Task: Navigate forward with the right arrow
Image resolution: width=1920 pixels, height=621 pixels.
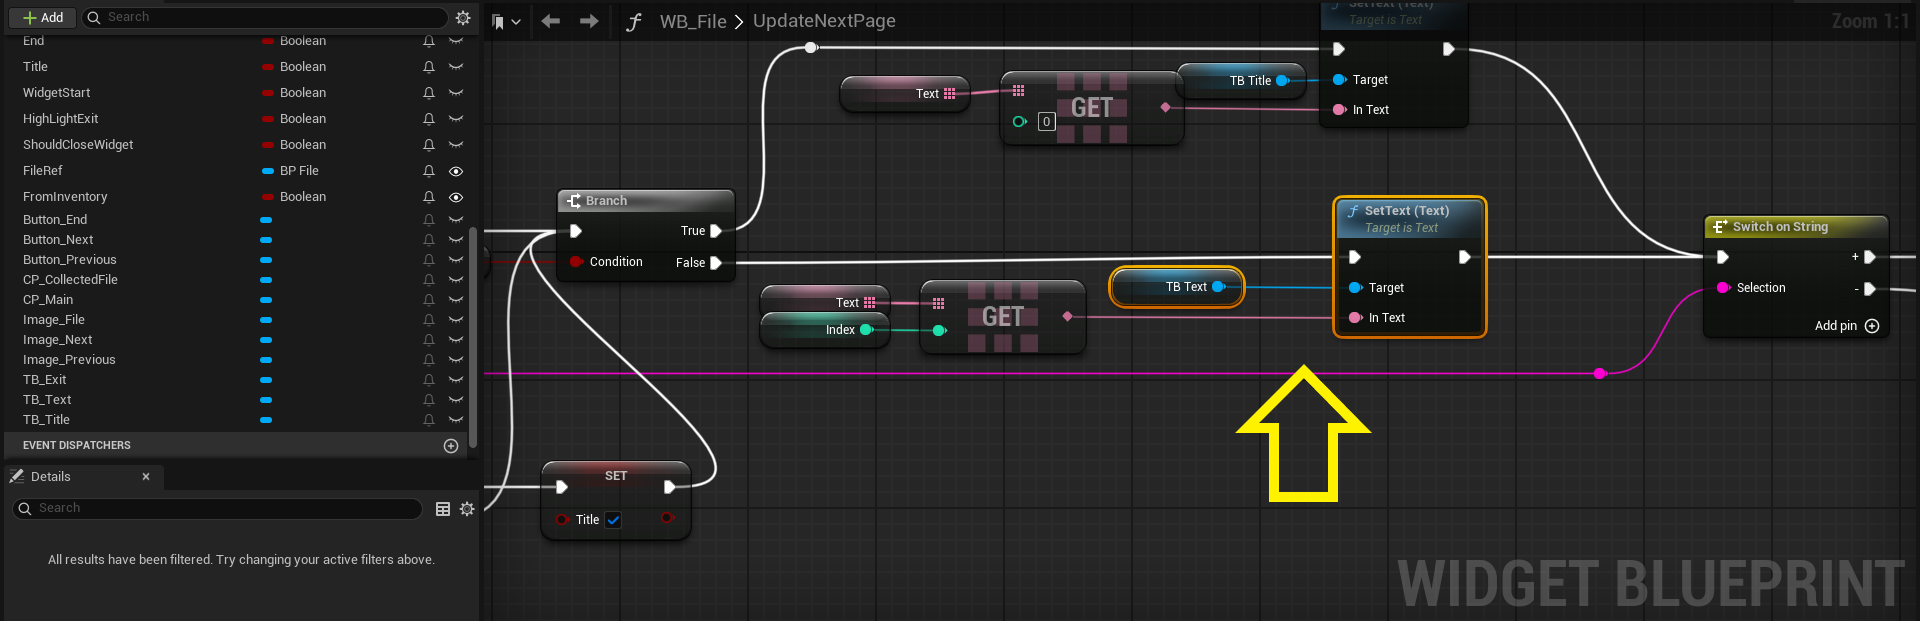Action: (589, 21)
